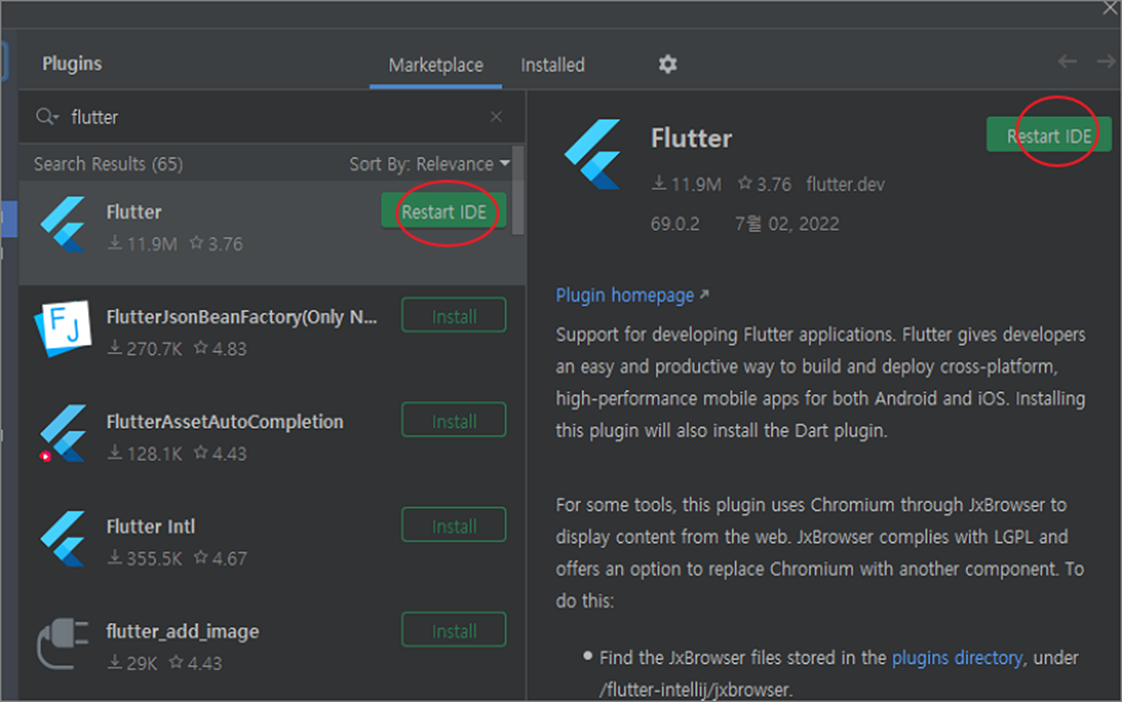Restart IDE from Flutter list row
The width and height of the screenshot is (1122, 702).
coord(444,212)
